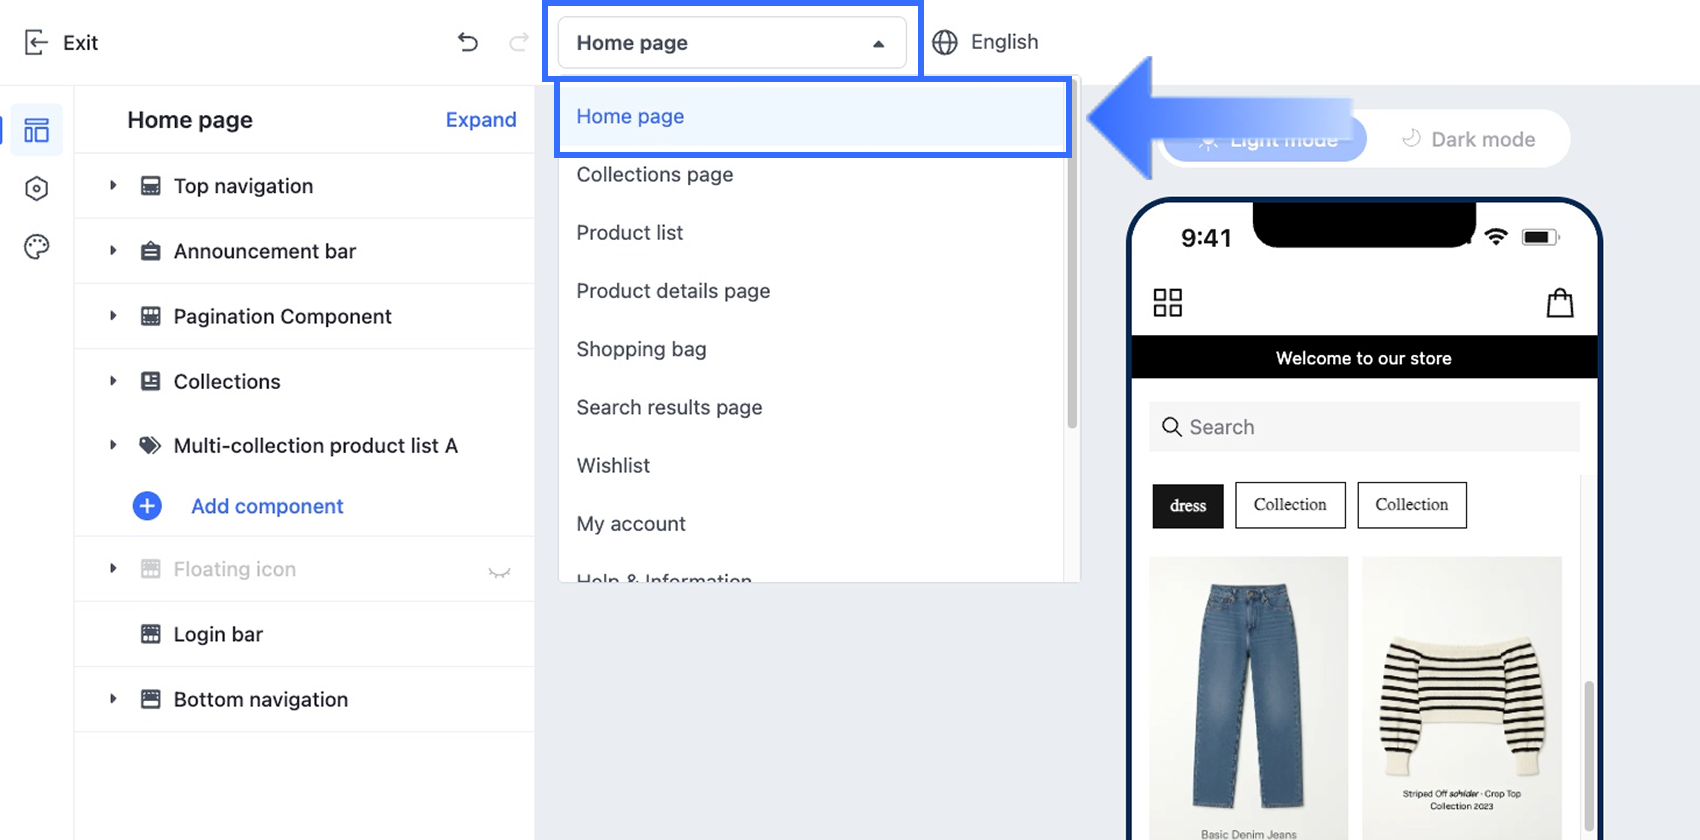Choose Product details page in dropdown

point(673,291)
